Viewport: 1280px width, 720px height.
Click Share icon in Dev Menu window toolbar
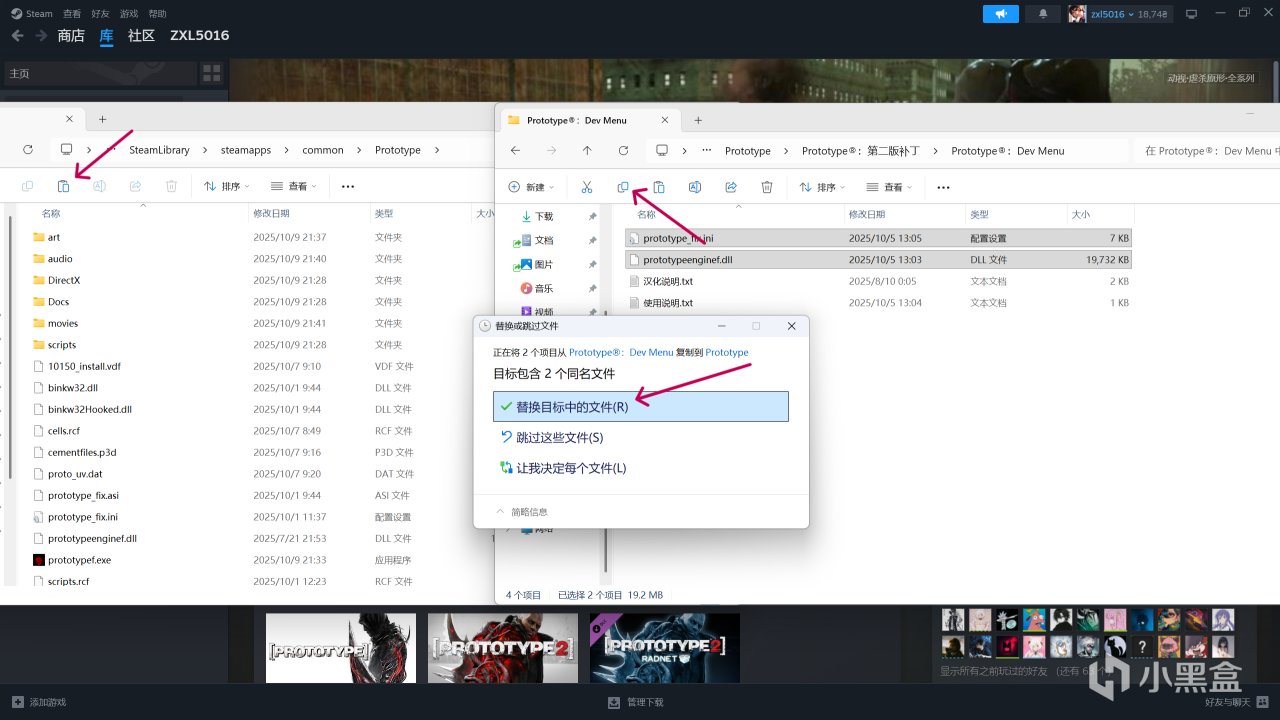coord(731,187)
